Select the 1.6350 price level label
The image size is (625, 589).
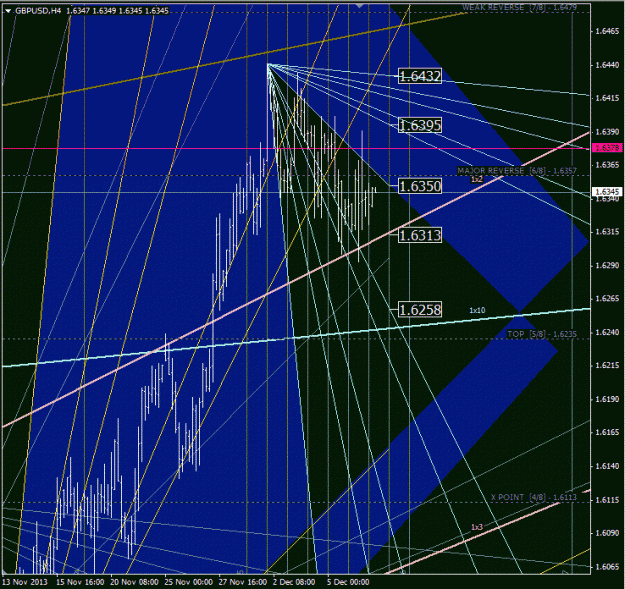click(420, 186)
